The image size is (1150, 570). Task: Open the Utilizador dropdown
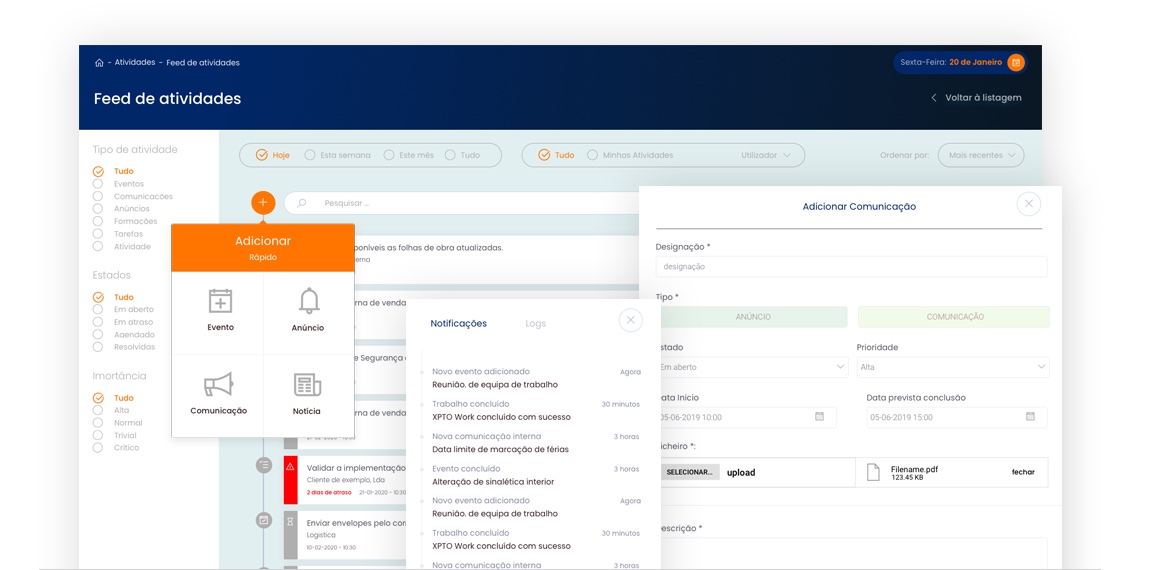click(766, 155)
